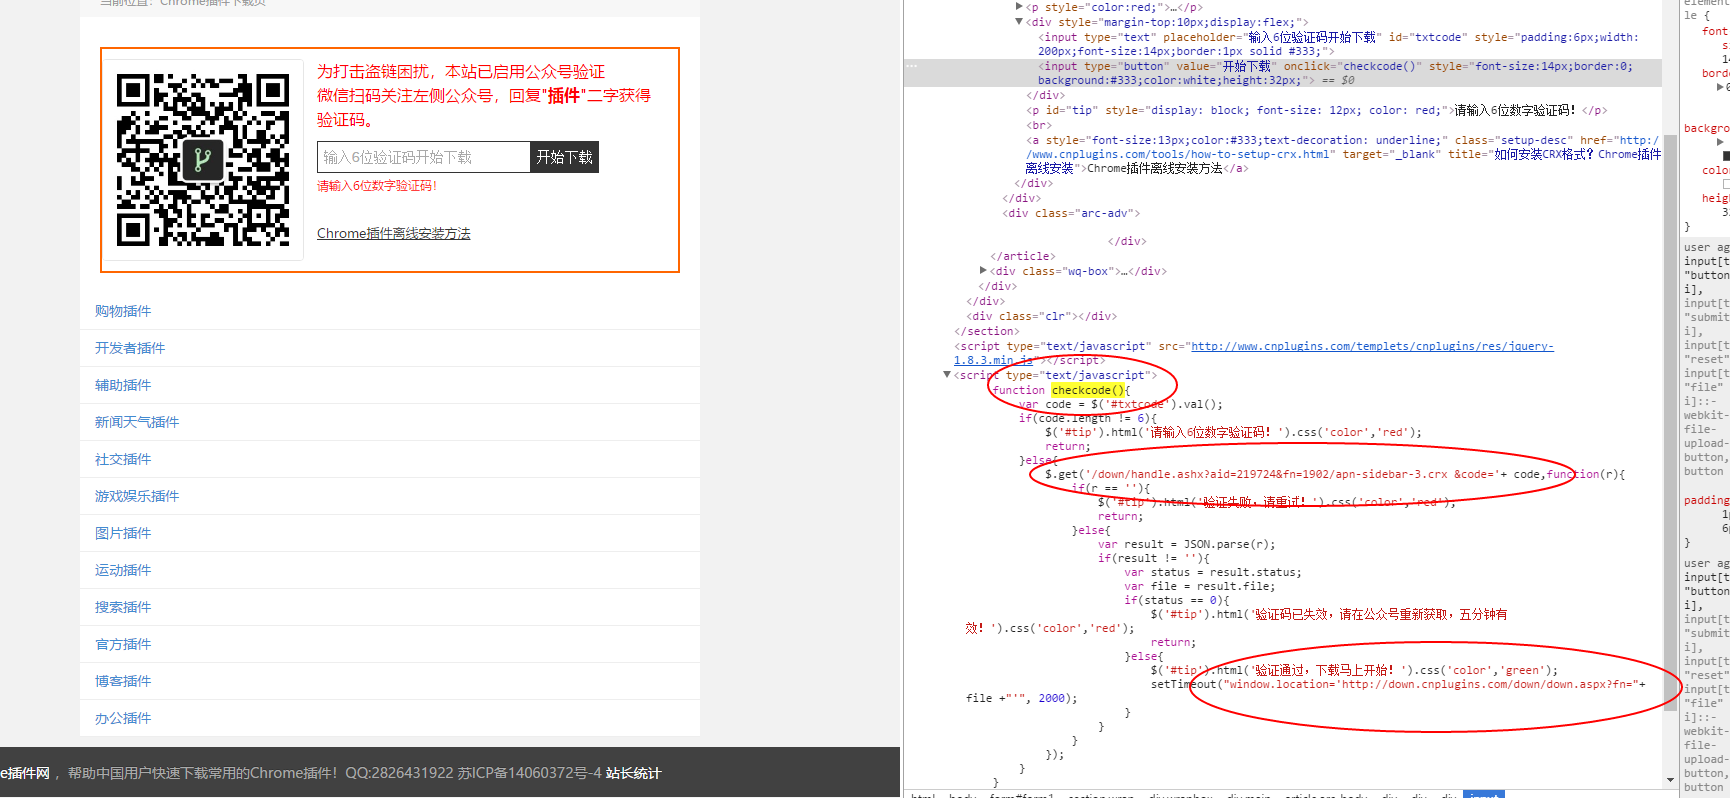Click the $.get handle.ashx request line
This screenshot has height=798, width=1730.
click(x=1335, y=474)
